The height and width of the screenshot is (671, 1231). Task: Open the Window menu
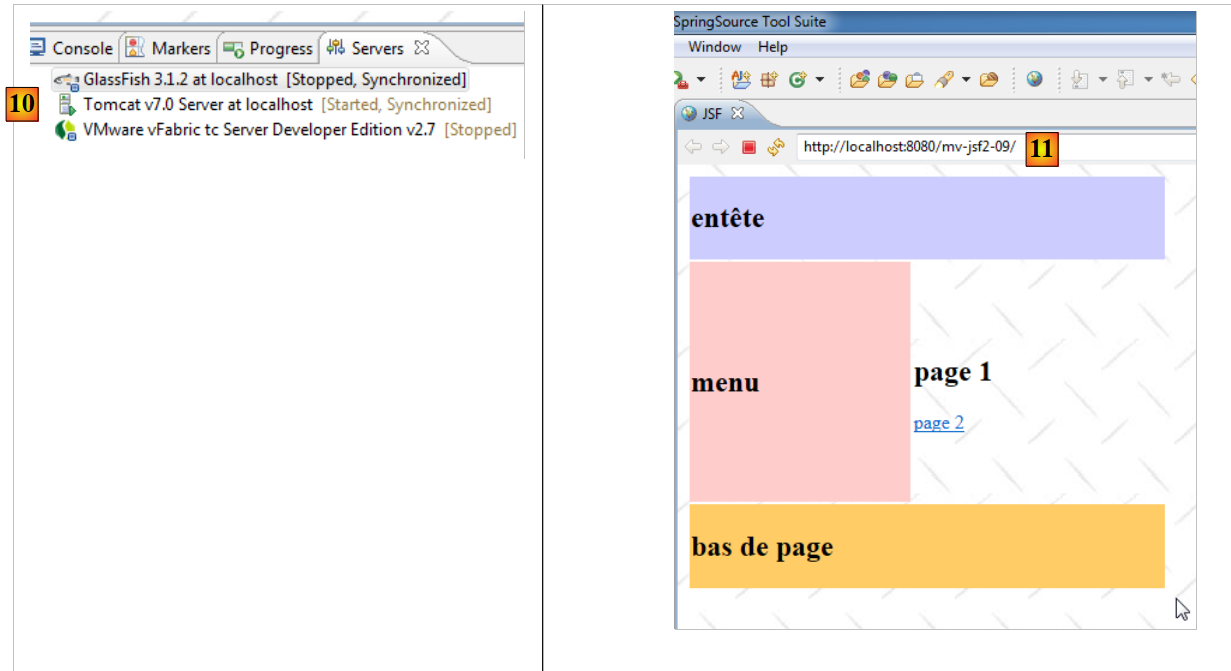click(714, 47)
